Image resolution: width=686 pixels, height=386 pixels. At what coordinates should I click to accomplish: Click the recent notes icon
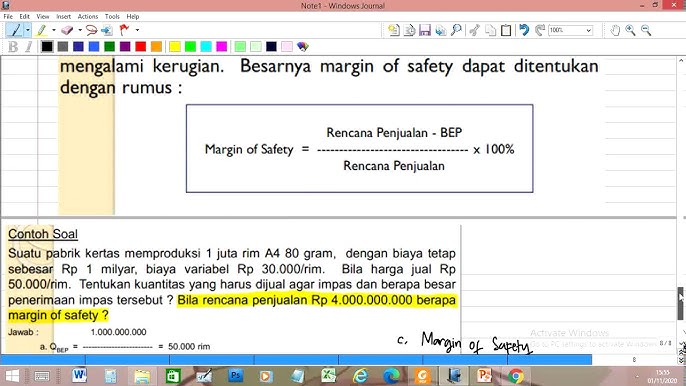tap(410, 30)
